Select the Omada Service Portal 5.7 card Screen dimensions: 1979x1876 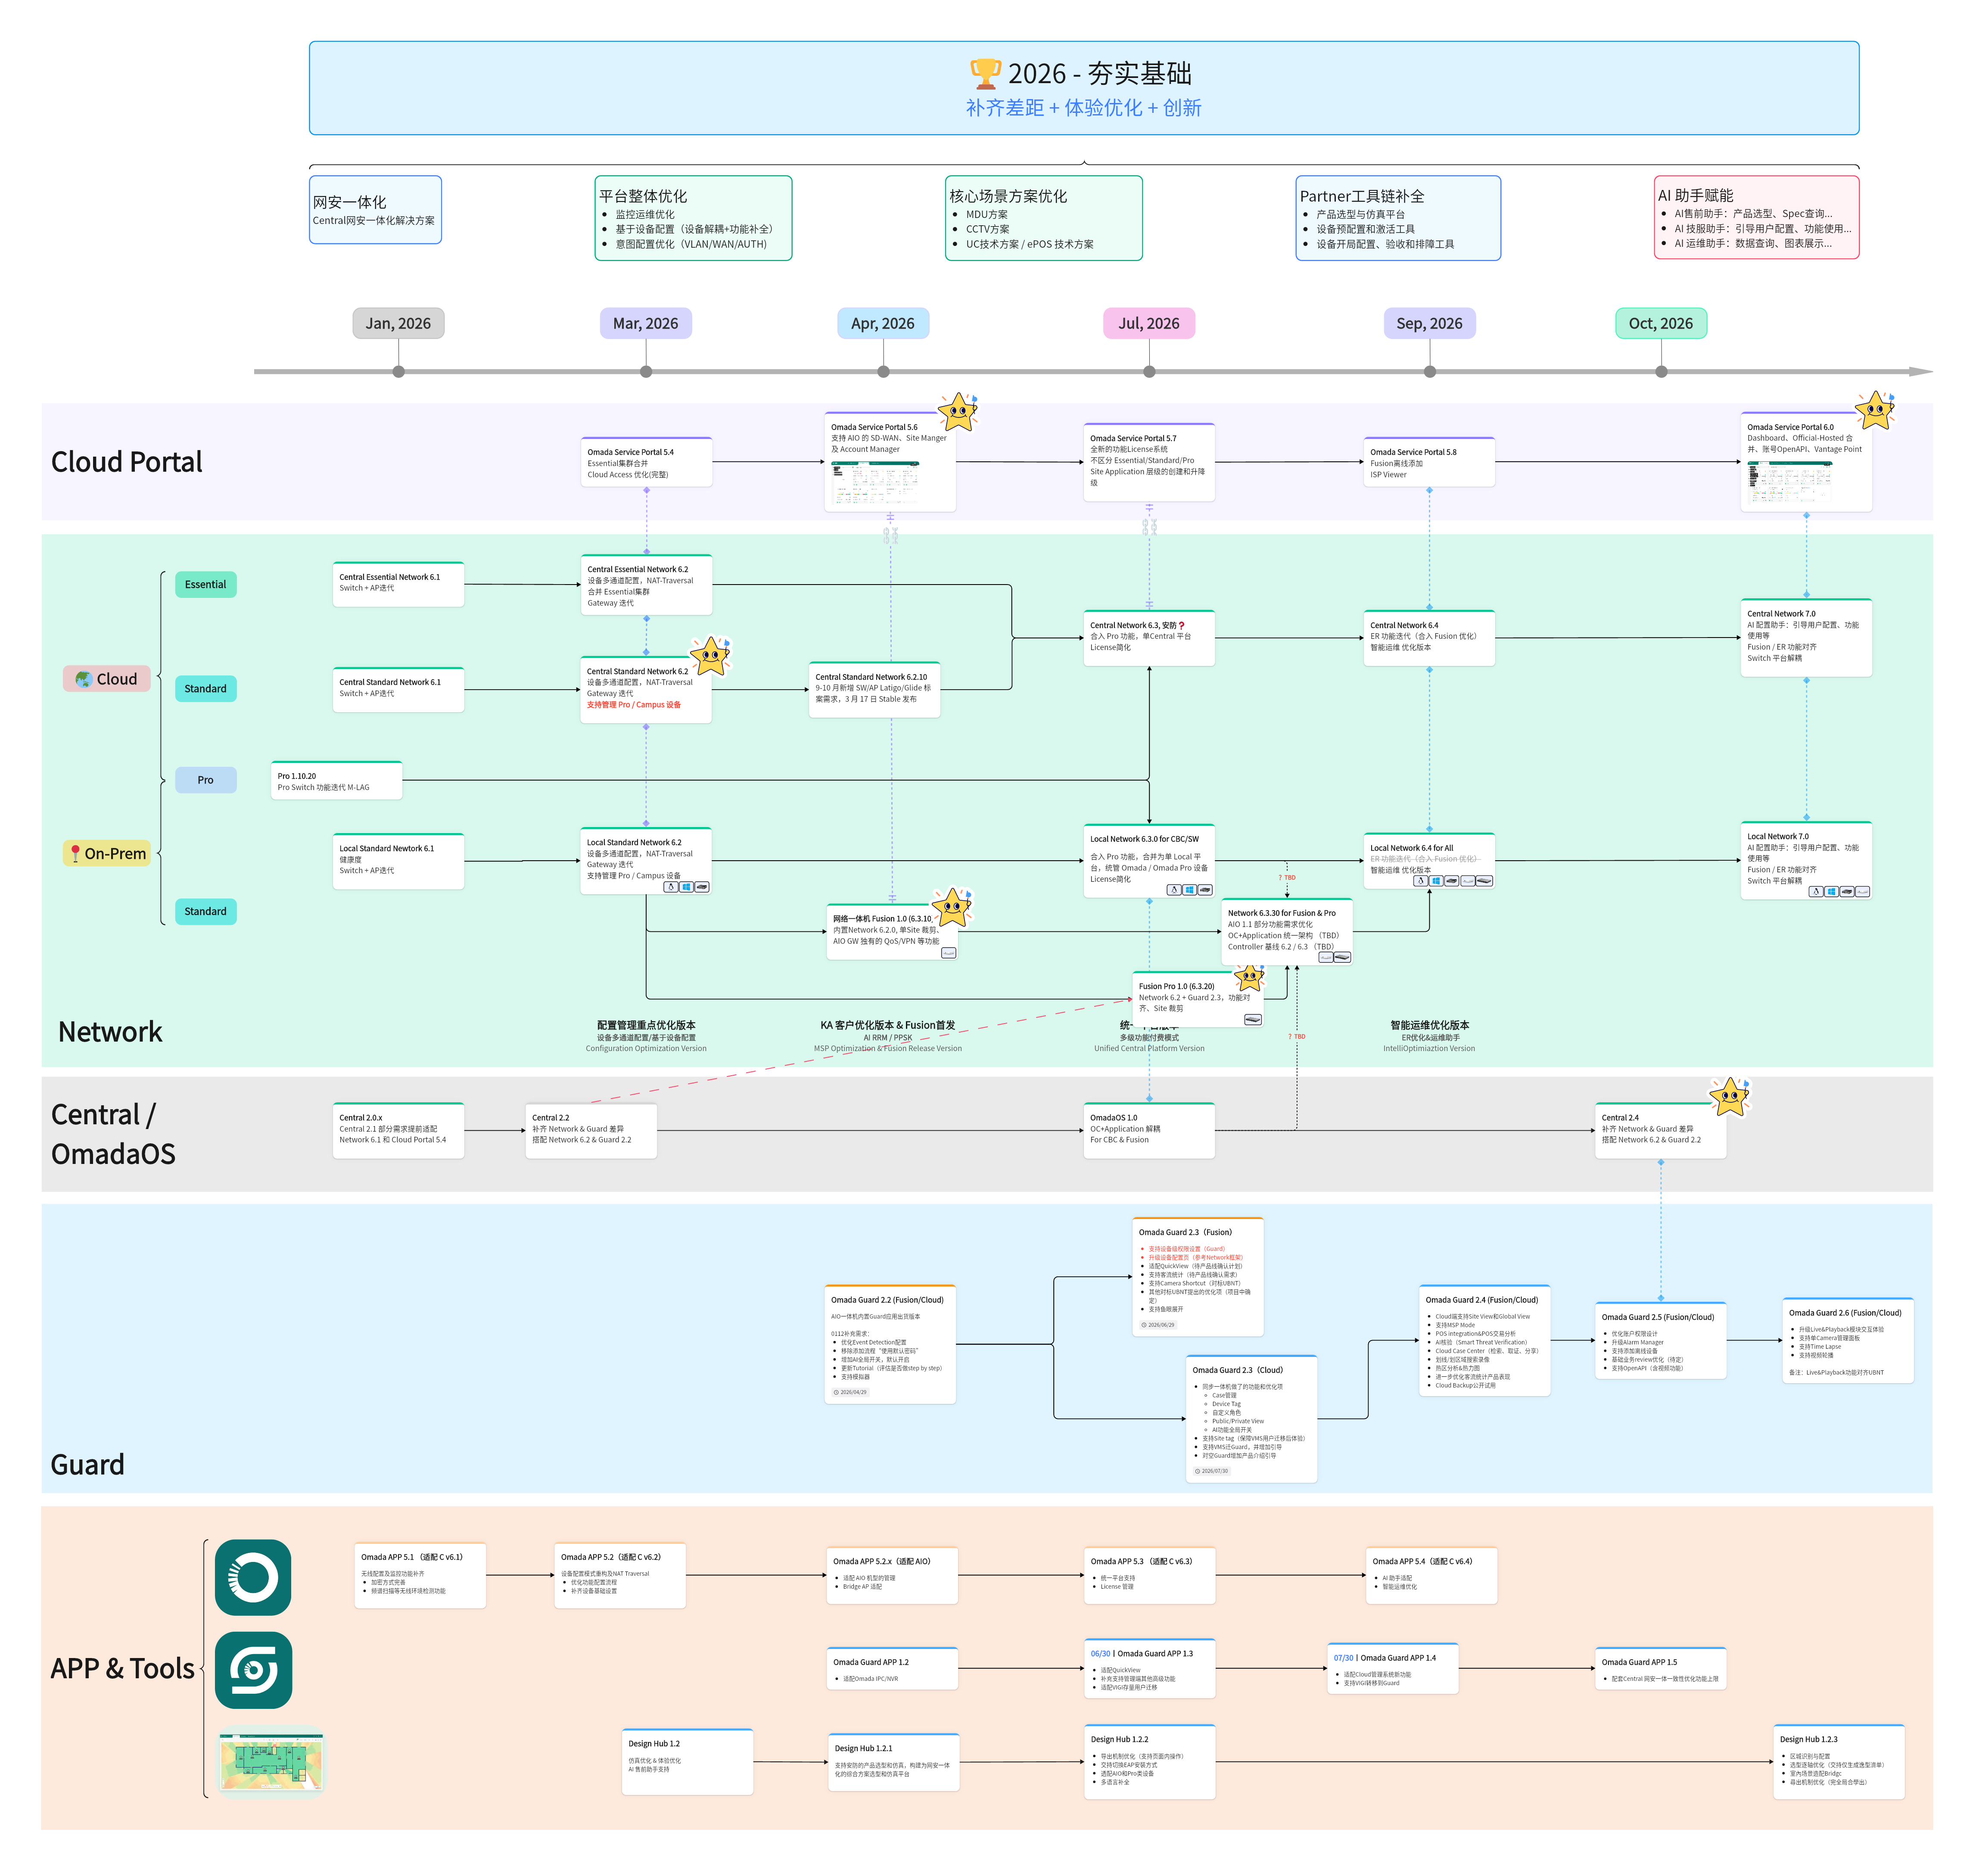click(1149, 462)
